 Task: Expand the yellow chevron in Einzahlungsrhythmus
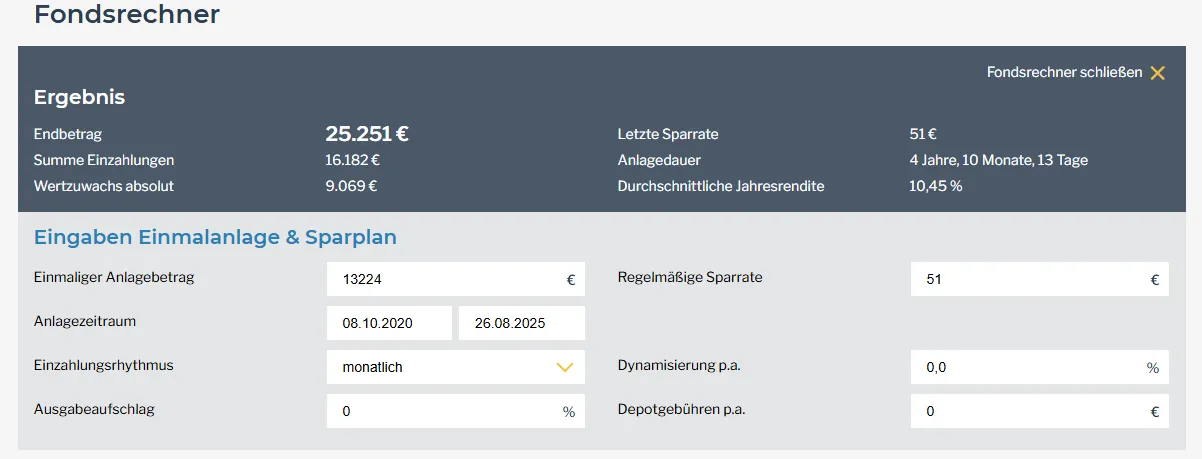565,367
